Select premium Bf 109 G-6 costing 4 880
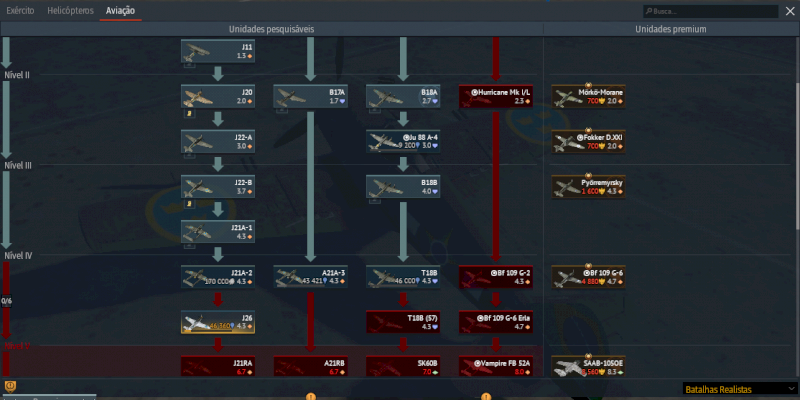This screenshot has width=800, height=400. [588, 277]
